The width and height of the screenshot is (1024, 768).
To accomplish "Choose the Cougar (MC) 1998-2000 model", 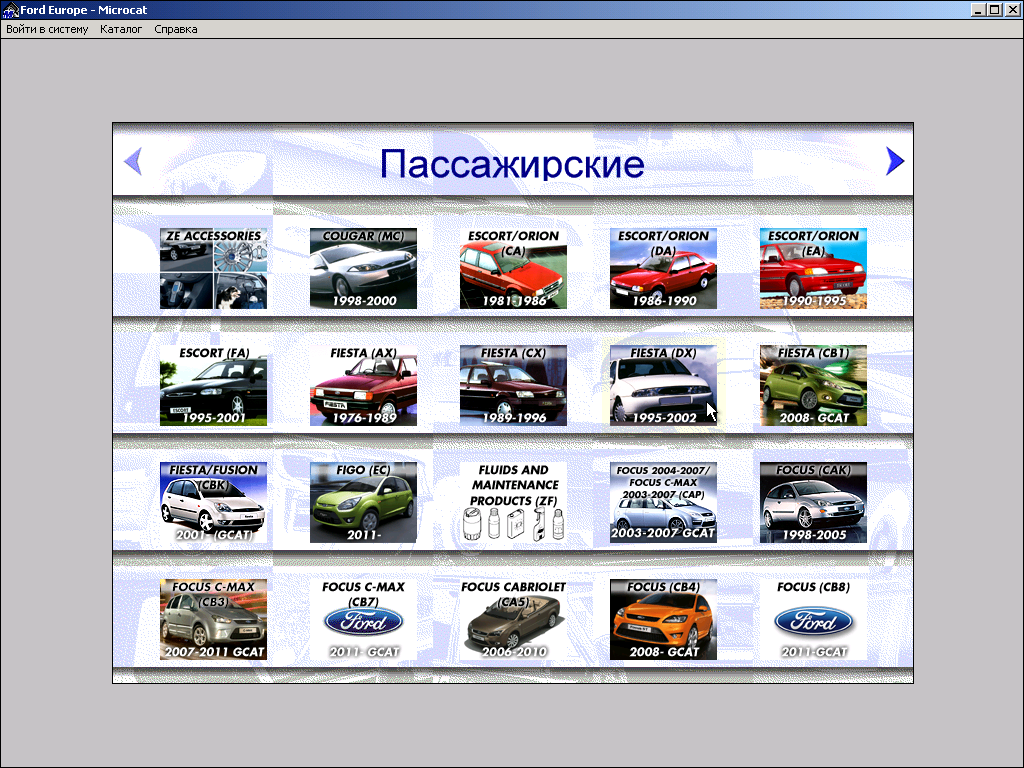I will pos(363,269).
